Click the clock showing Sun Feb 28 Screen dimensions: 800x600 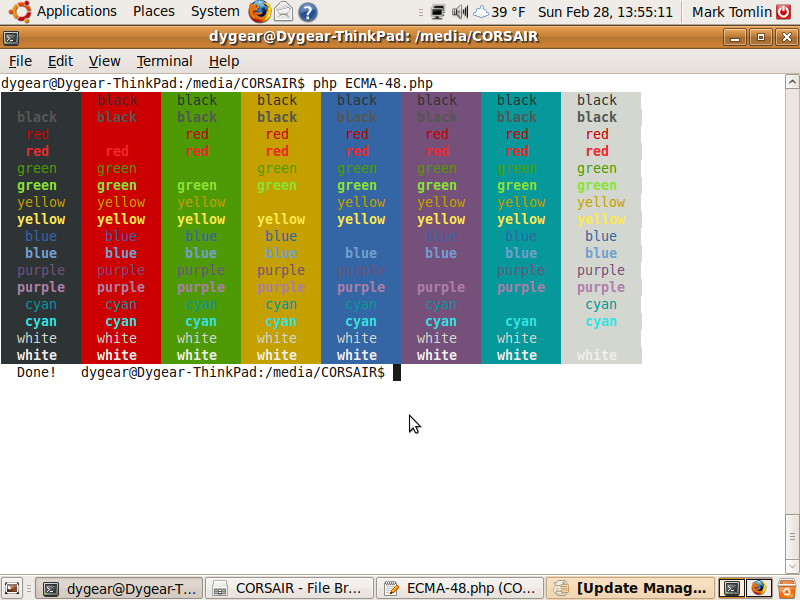(605, 12)
